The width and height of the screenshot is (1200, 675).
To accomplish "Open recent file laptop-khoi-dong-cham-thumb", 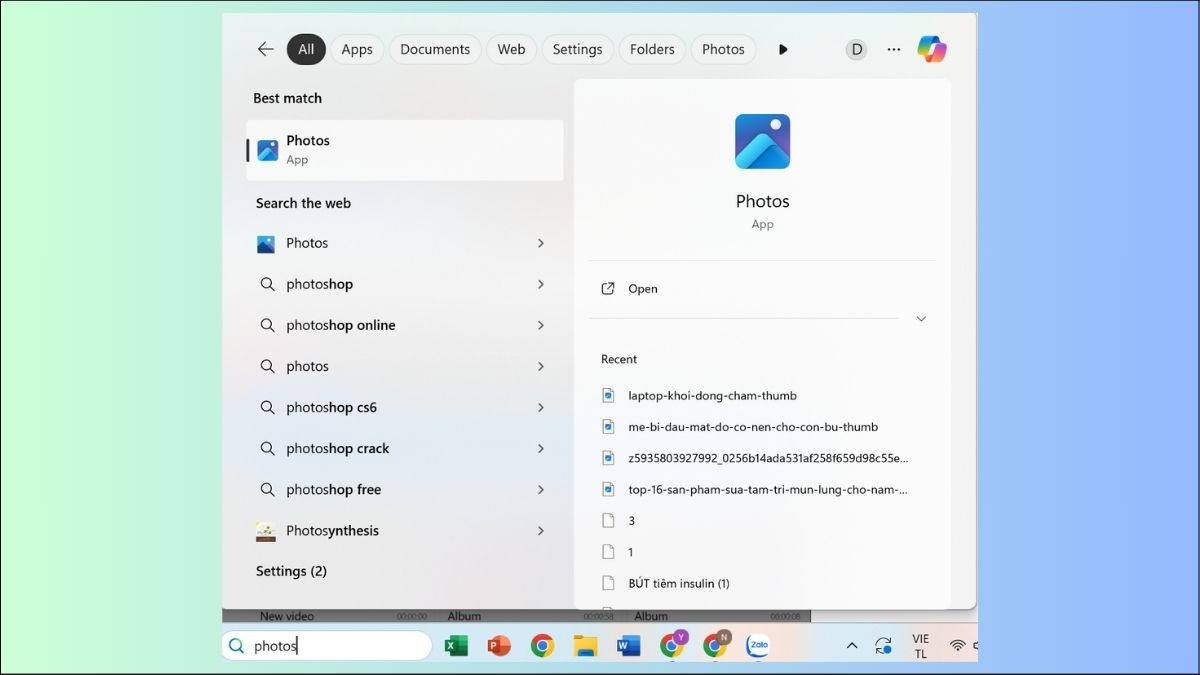I will pyautogui.click(x=712, y=396).
